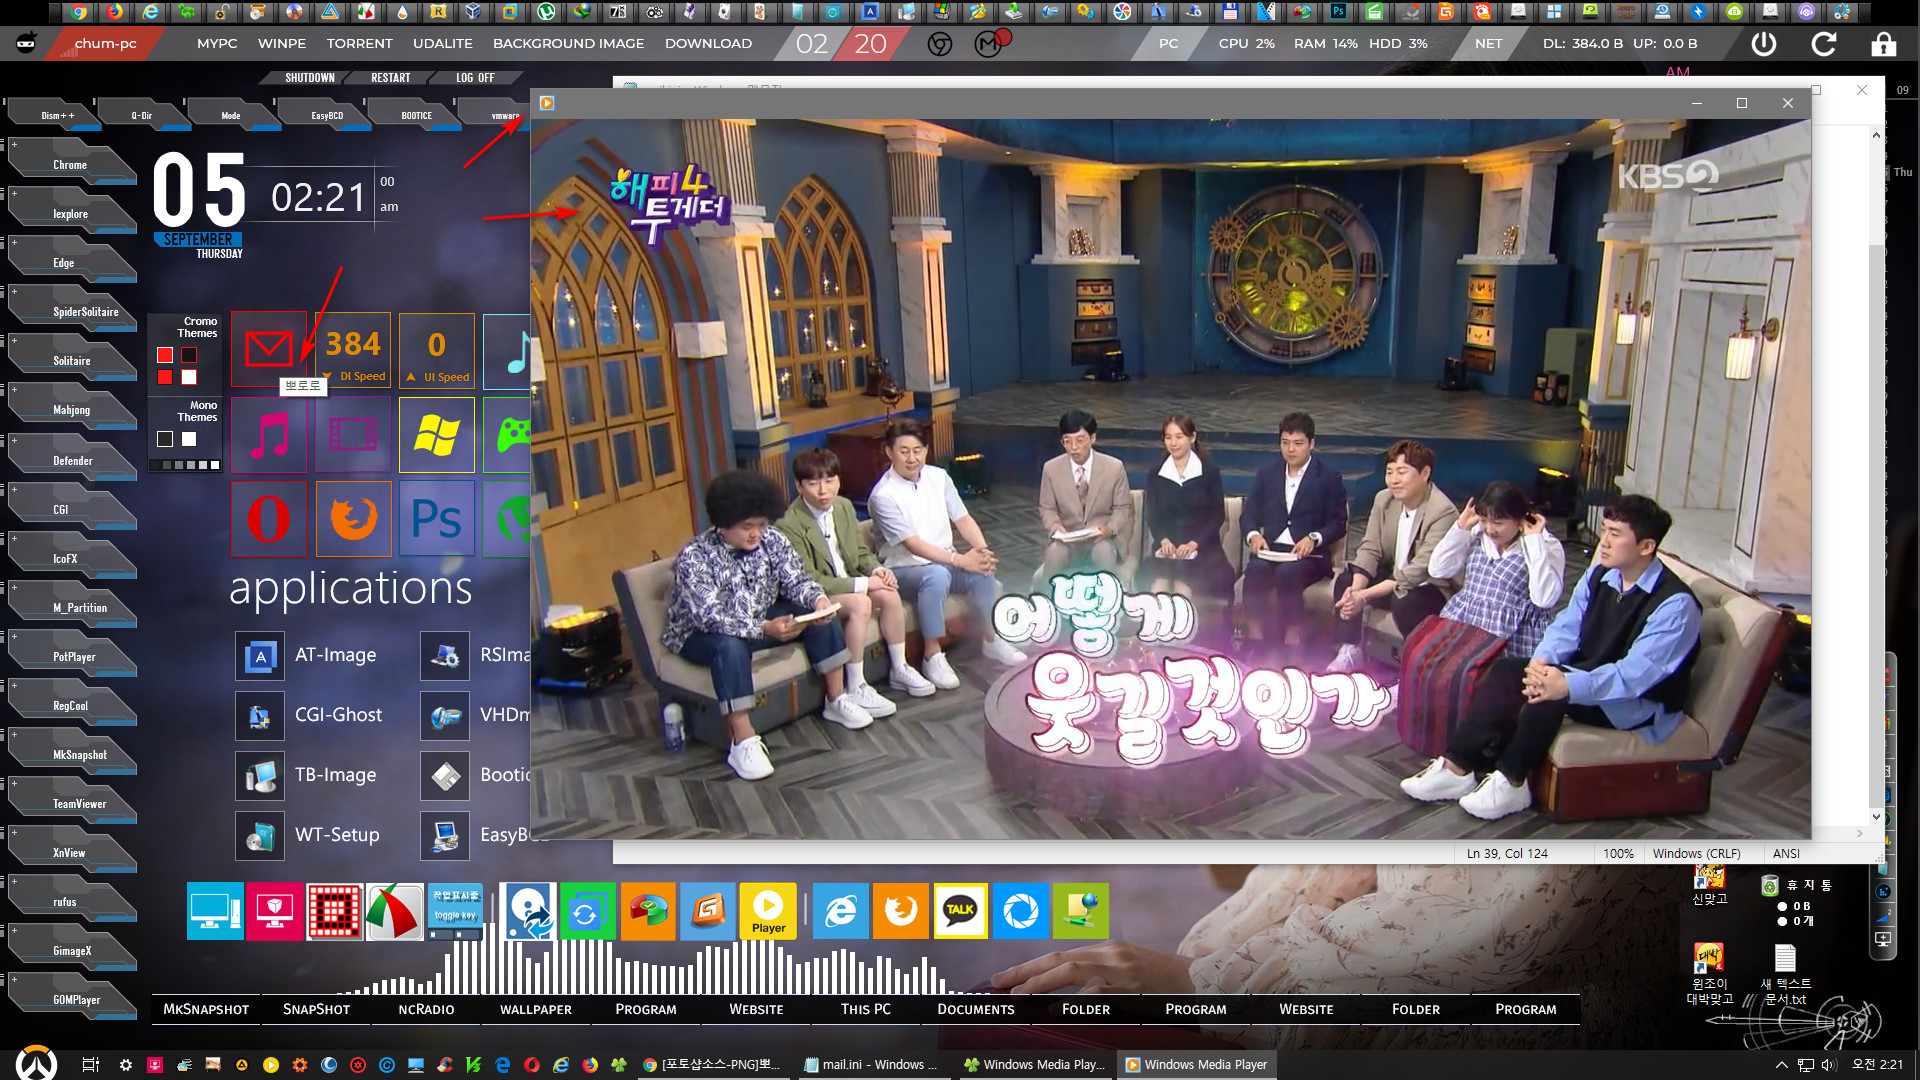This screenshot has height=1080, width=1920.
Task: Pick the white swatch under Cromo Themes
Action: tap(189, 377)
